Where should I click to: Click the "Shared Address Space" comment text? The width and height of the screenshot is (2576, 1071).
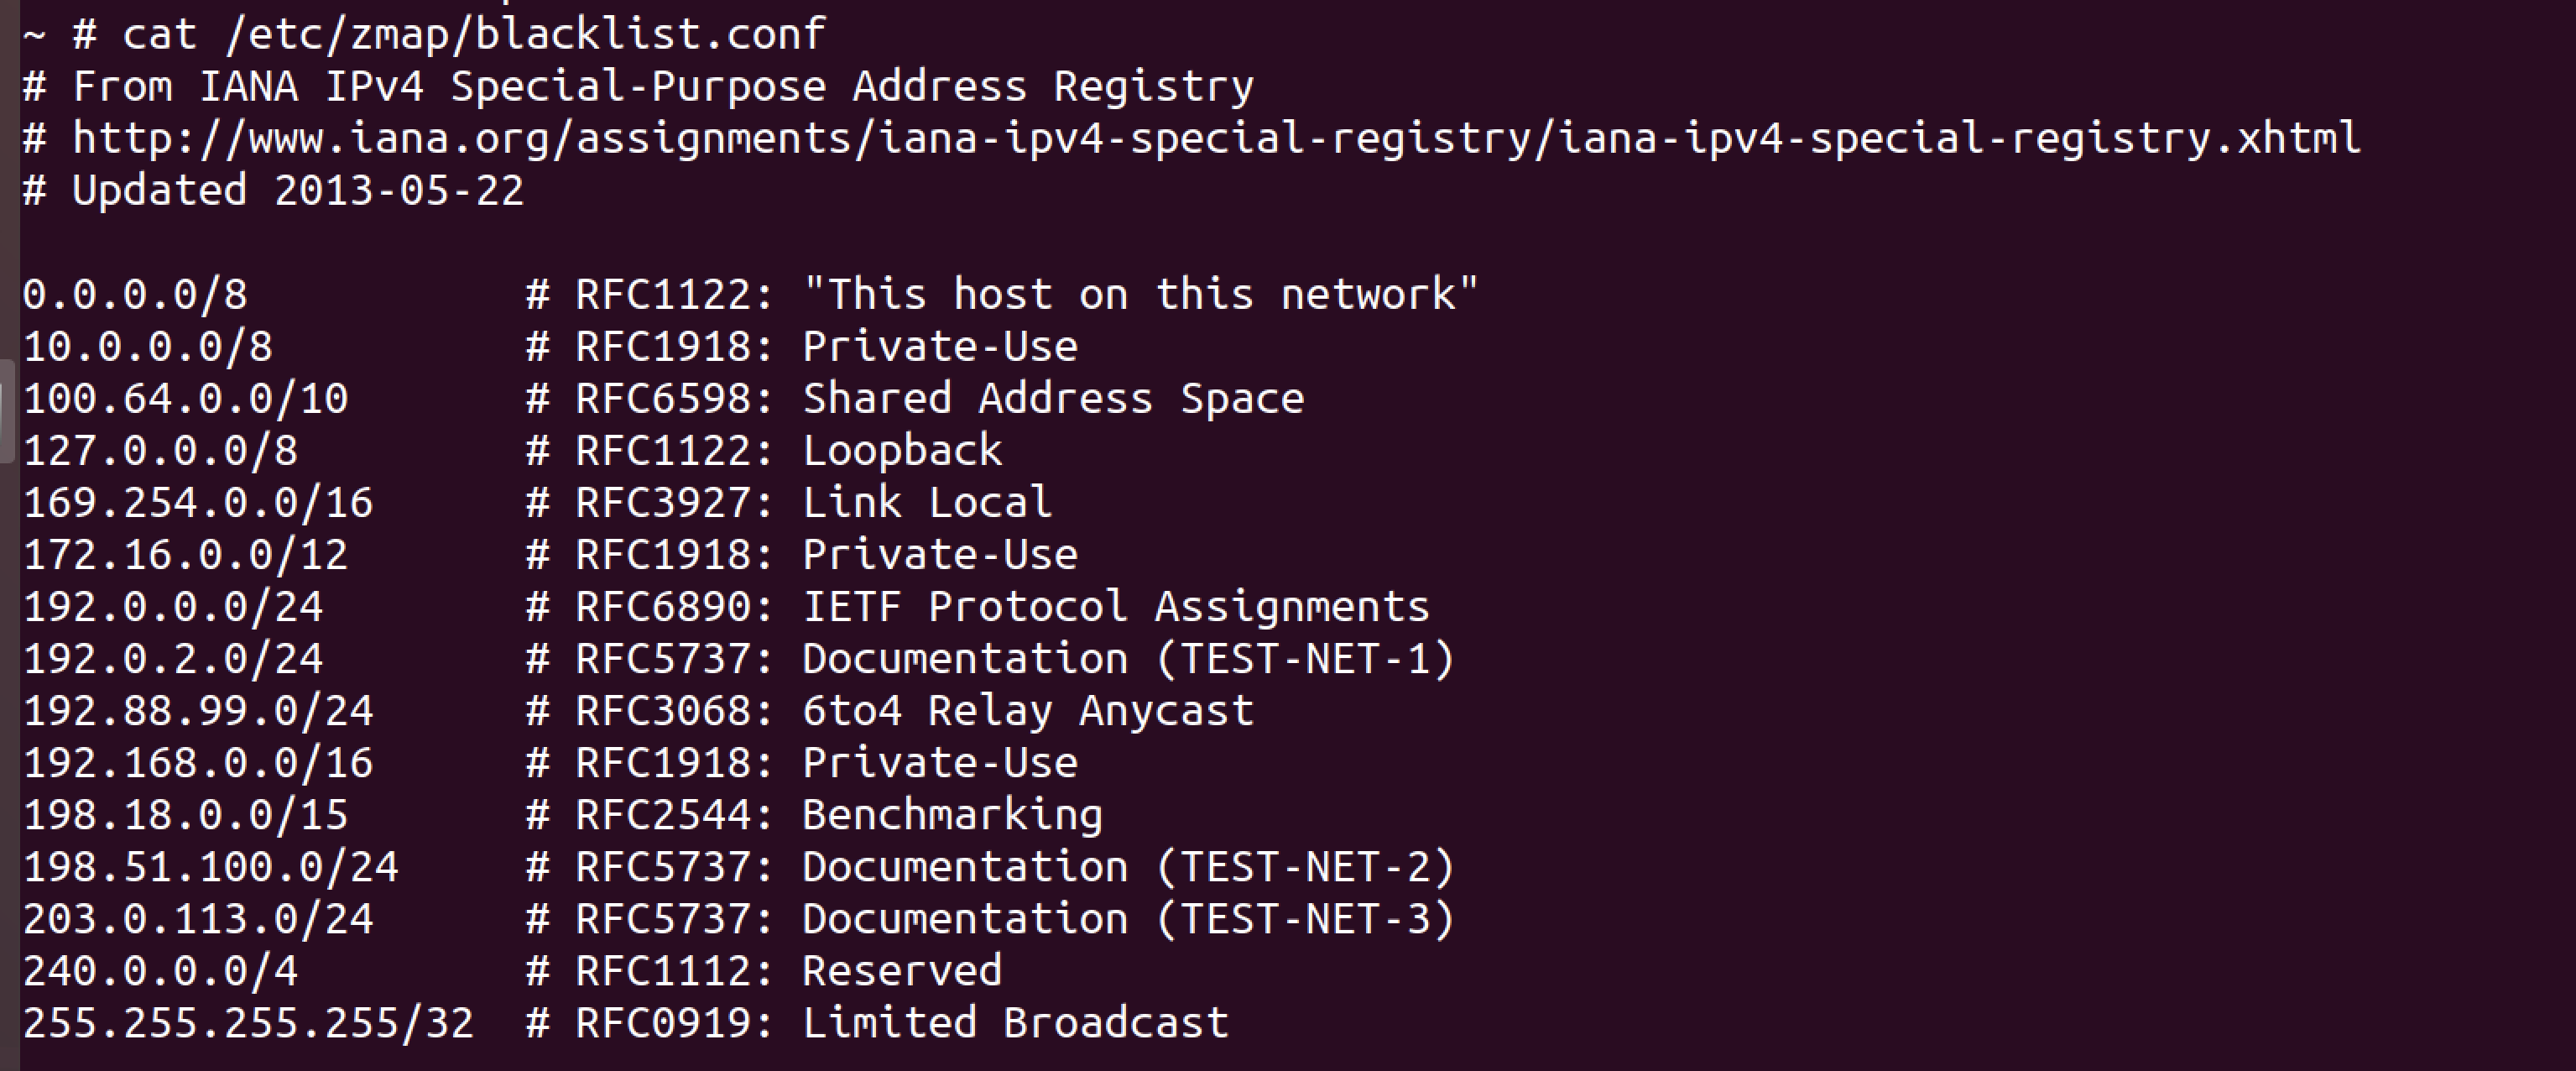click(1053, 399)
